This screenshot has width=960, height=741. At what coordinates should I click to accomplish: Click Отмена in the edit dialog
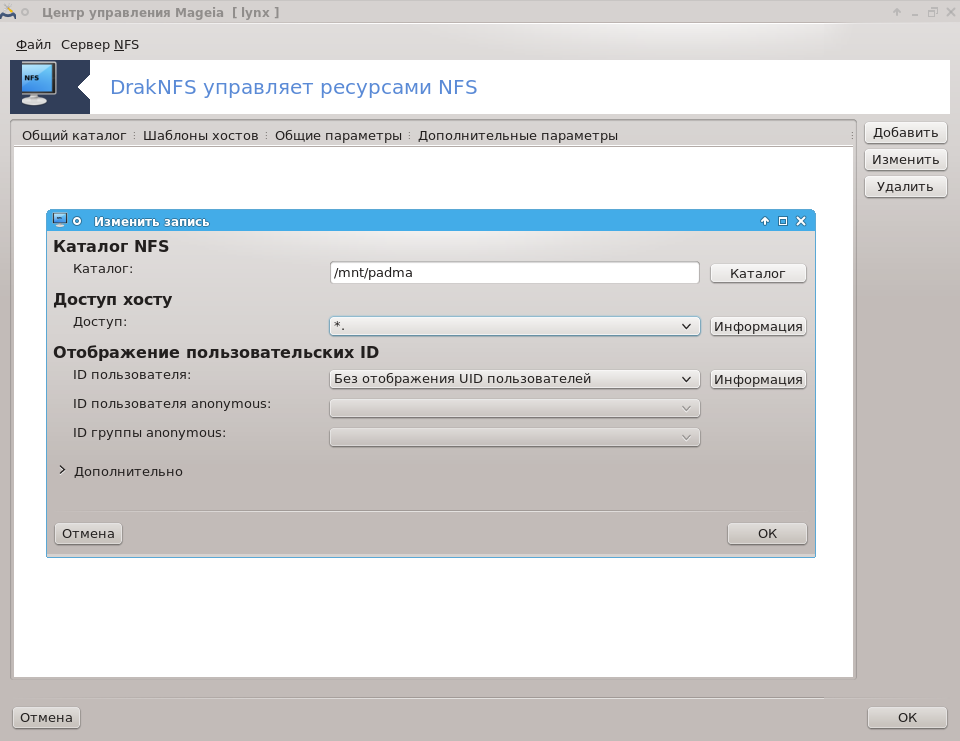88,533
